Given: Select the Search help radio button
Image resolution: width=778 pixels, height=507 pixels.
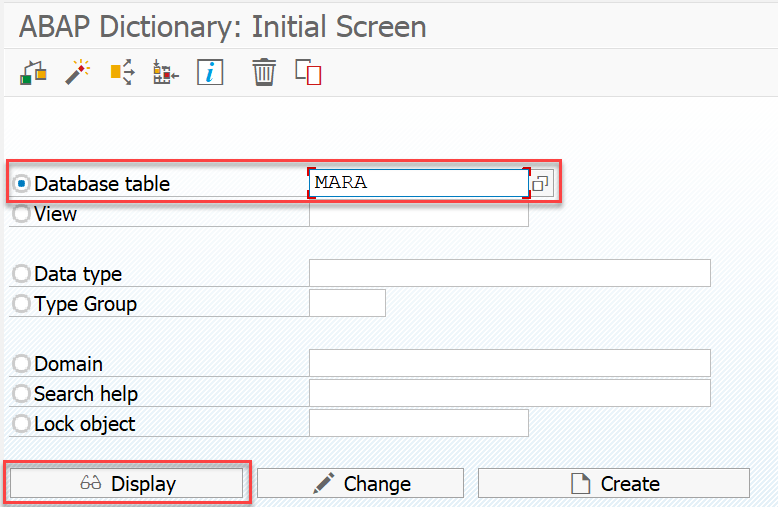Looking at the screenshot, I should click(22, 394).
